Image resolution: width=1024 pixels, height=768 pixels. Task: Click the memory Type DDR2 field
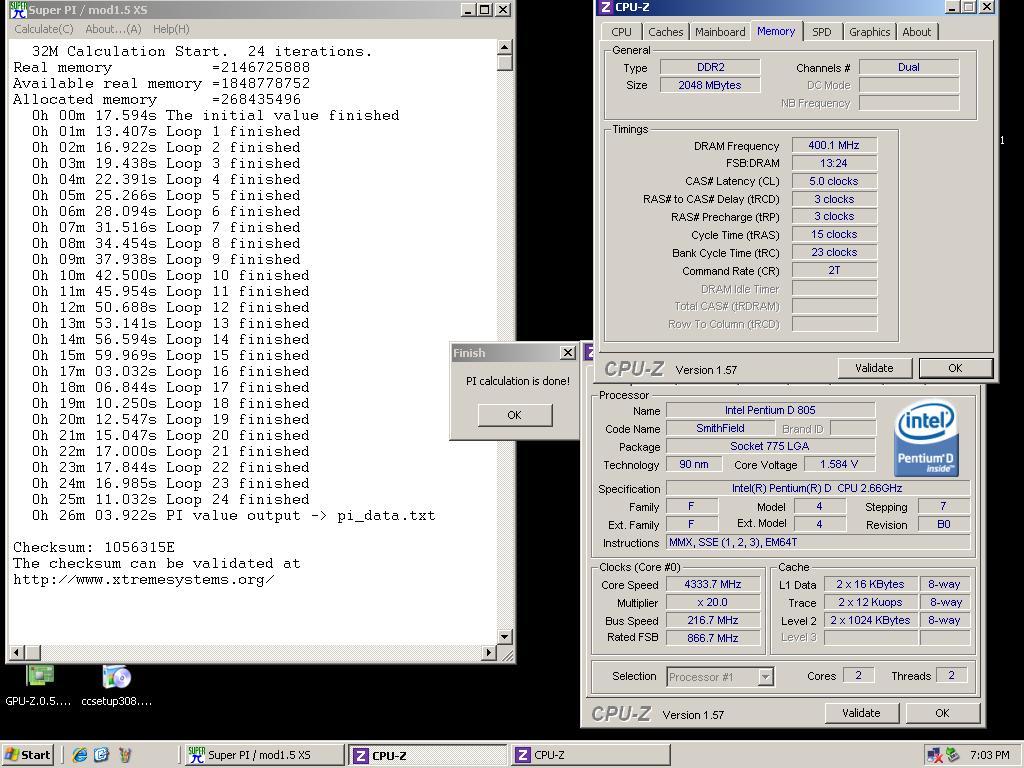[710, 67]
